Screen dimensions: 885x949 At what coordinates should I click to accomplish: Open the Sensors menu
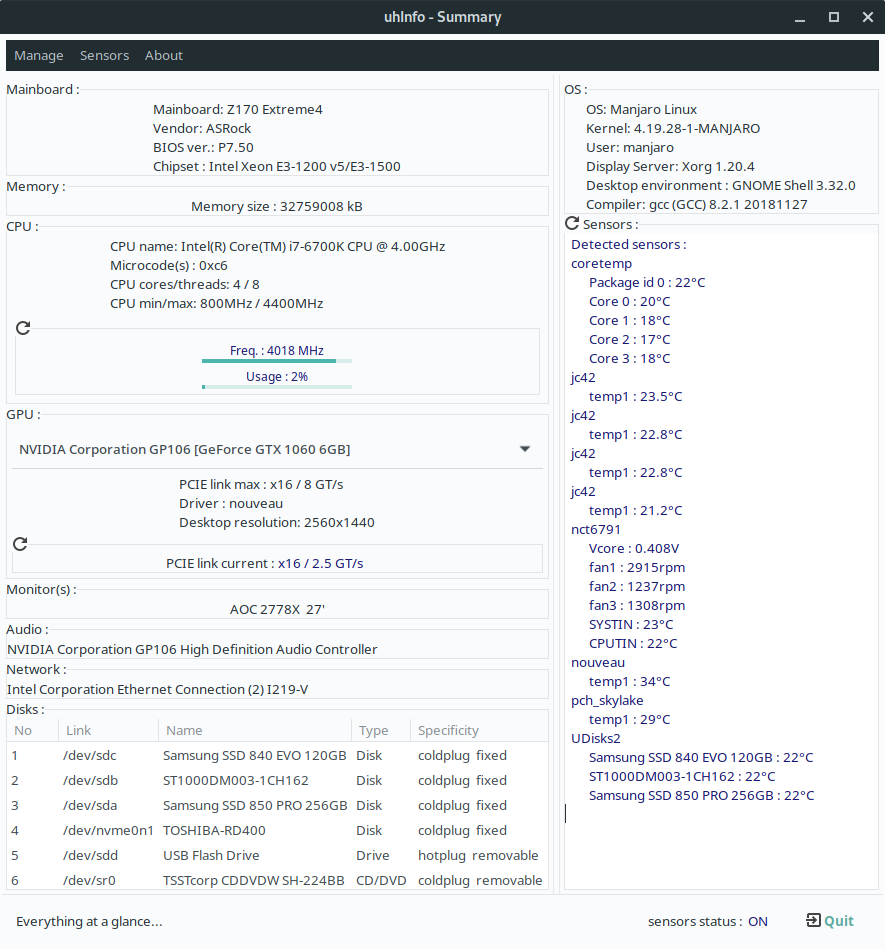[105, 56]
